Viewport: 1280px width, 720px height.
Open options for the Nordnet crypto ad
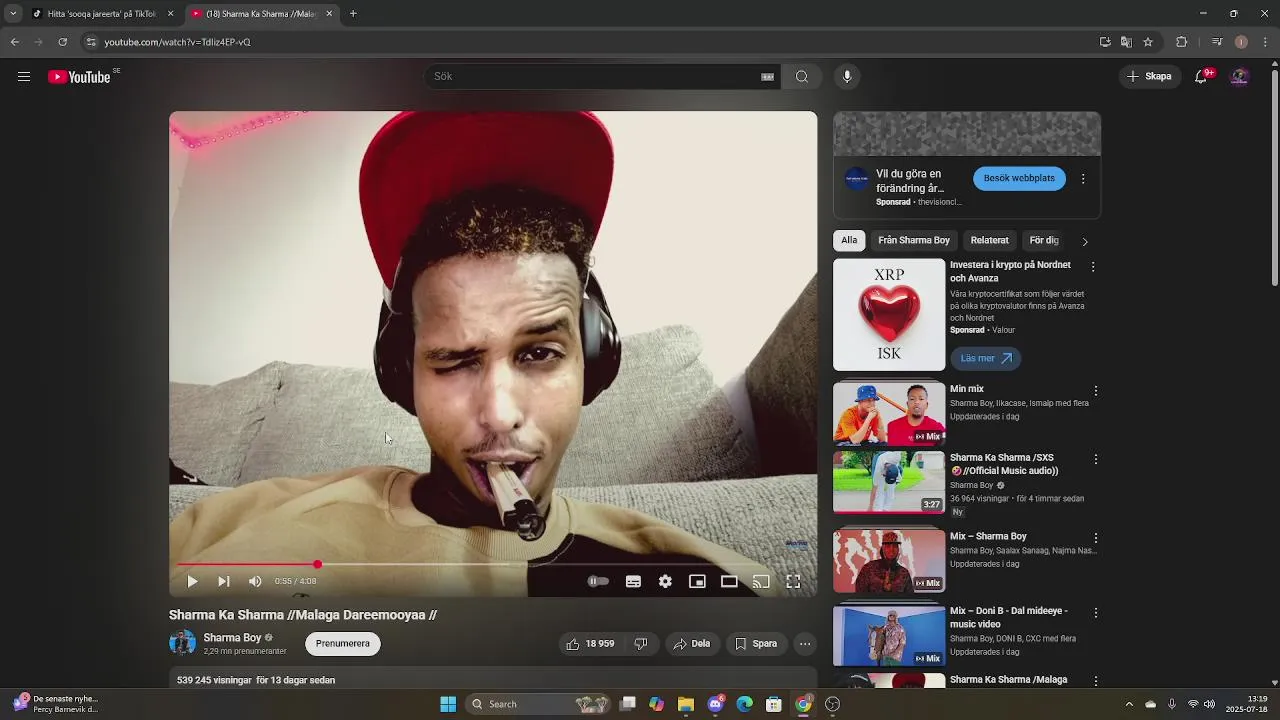(1093, 267)
